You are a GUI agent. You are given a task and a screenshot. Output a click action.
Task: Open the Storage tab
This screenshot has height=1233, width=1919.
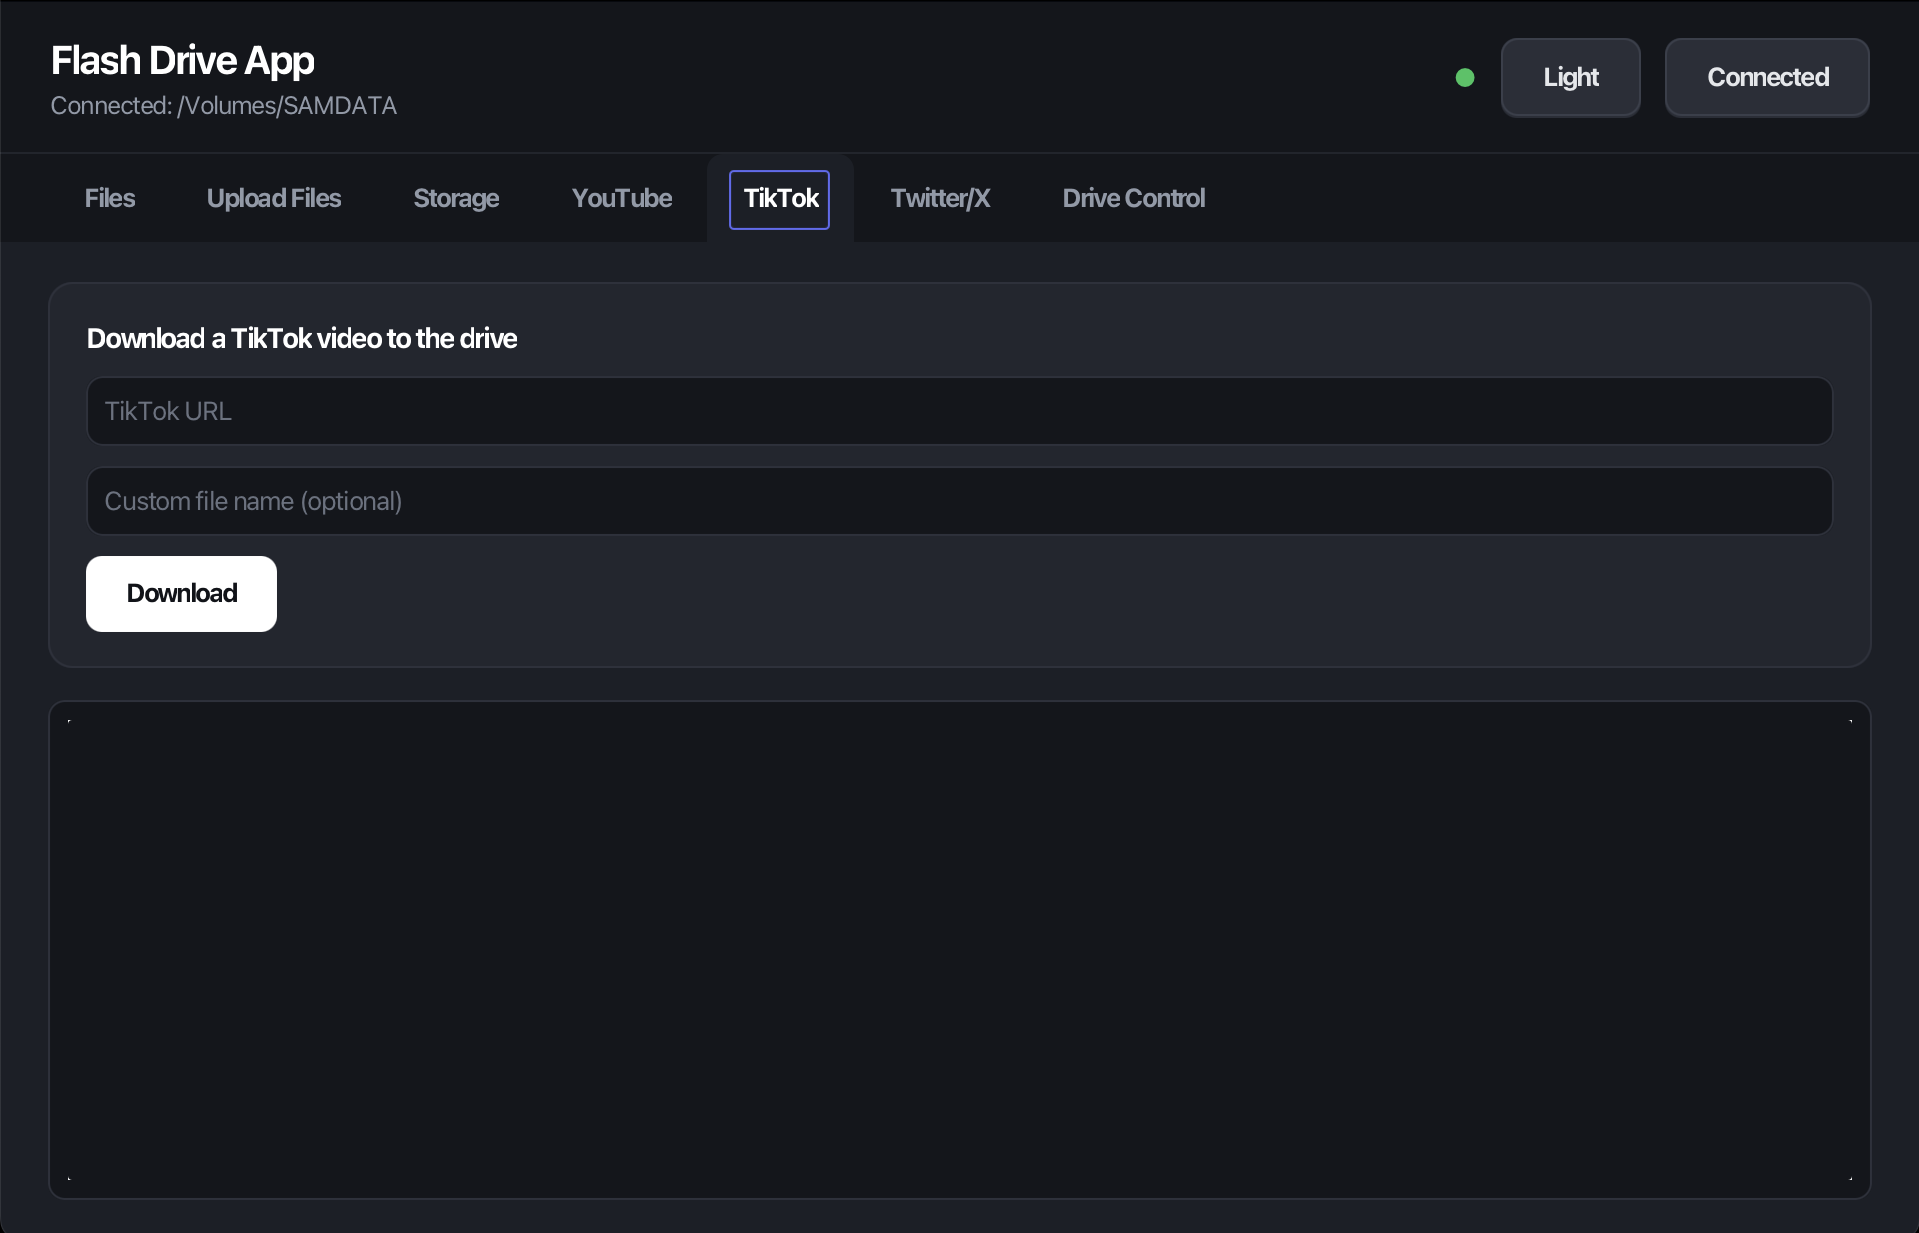[x=456, y=199]
